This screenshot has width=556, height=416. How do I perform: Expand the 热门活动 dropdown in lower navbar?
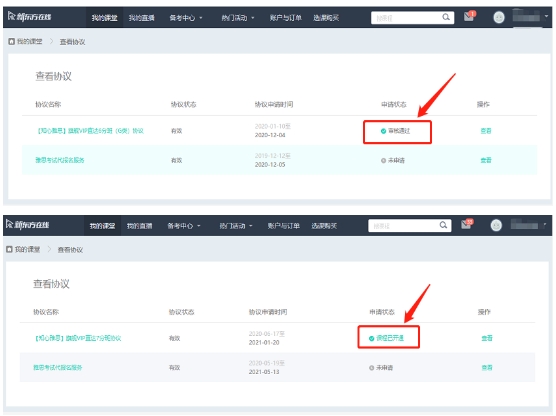coord(235,226)
